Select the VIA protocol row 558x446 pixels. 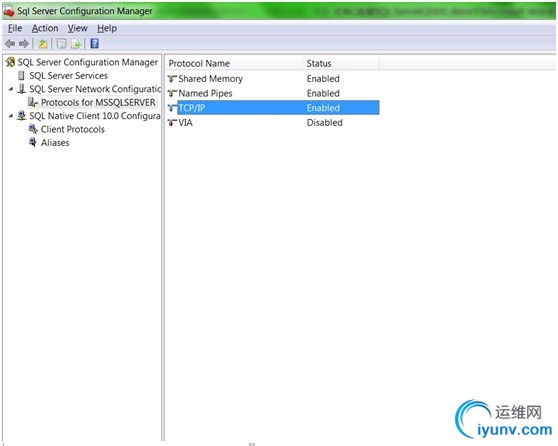[x=273, y=122]
